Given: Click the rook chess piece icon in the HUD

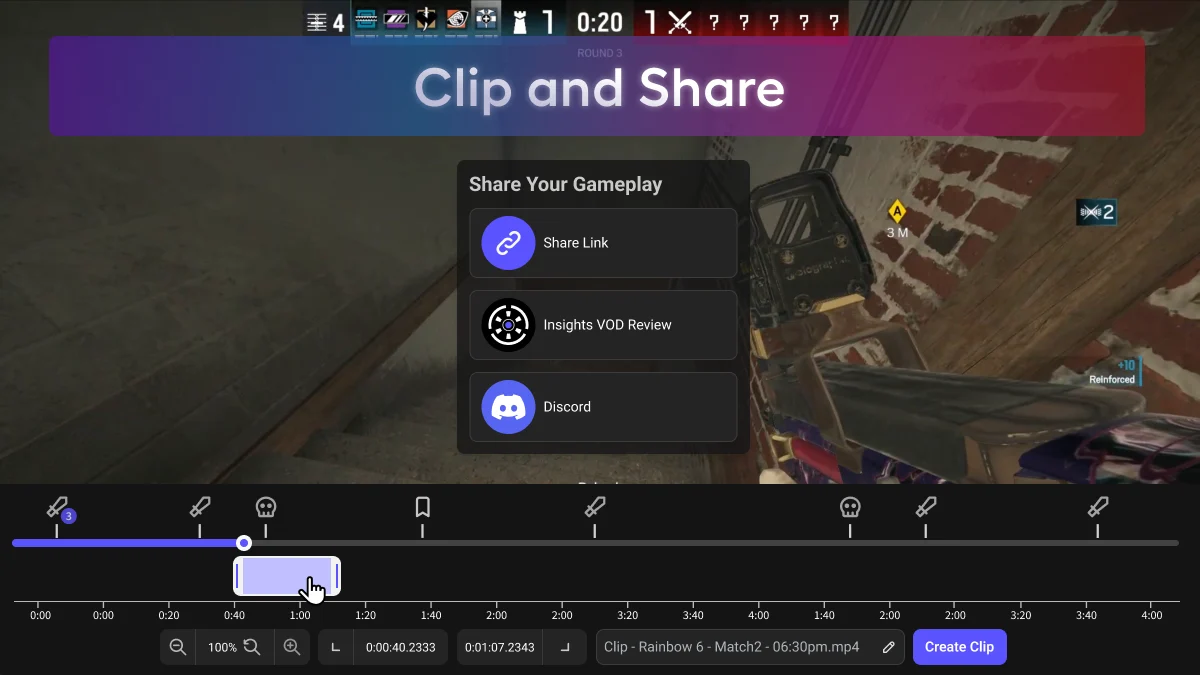Looking at the screenshot, I should [519, 22].
